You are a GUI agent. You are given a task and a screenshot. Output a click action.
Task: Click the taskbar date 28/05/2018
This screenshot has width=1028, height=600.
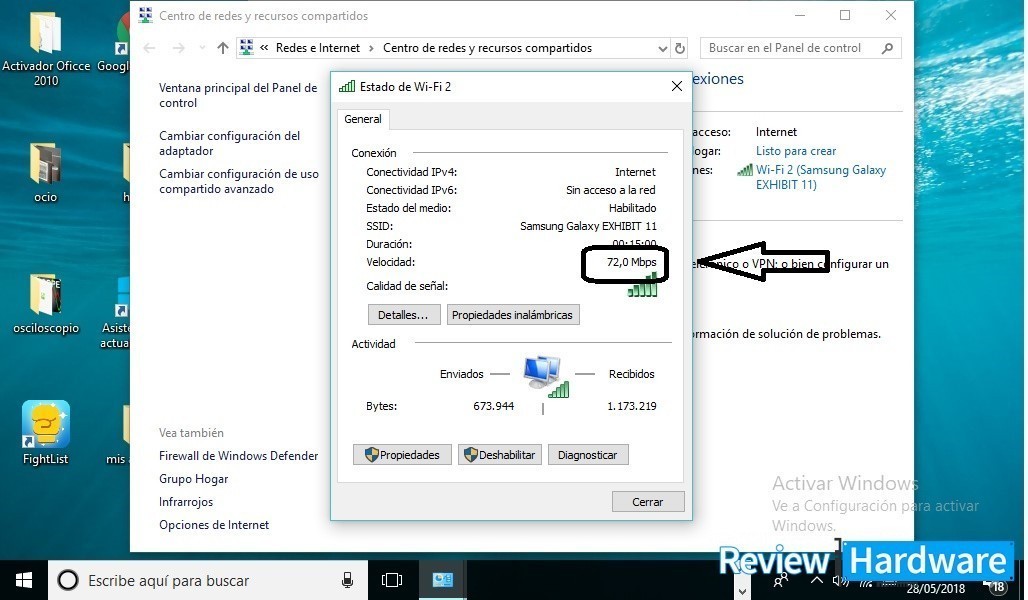coord(936,589)
